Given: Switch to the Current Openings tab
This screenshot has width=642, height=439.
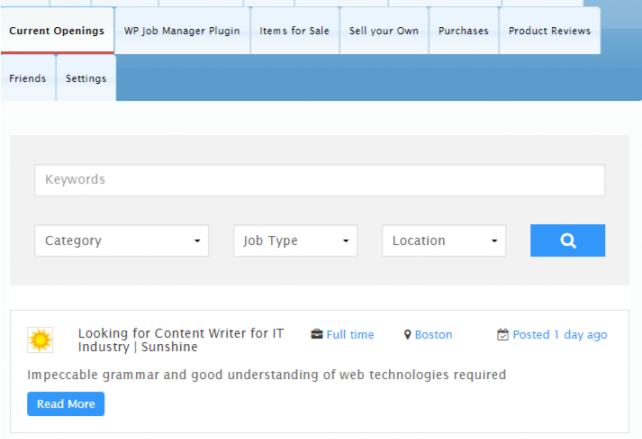Looking at the screenshot, I should [x=56, y=31].
